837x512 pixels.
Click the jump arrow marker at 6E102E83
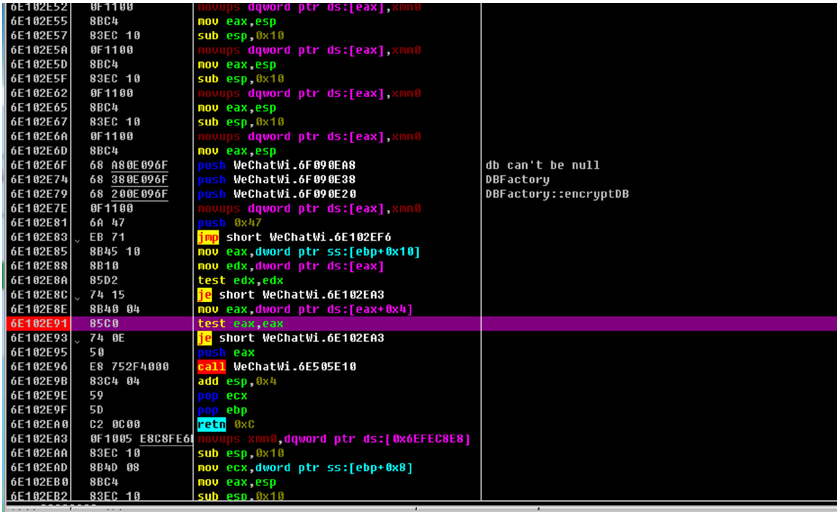(x=77, y=239)
